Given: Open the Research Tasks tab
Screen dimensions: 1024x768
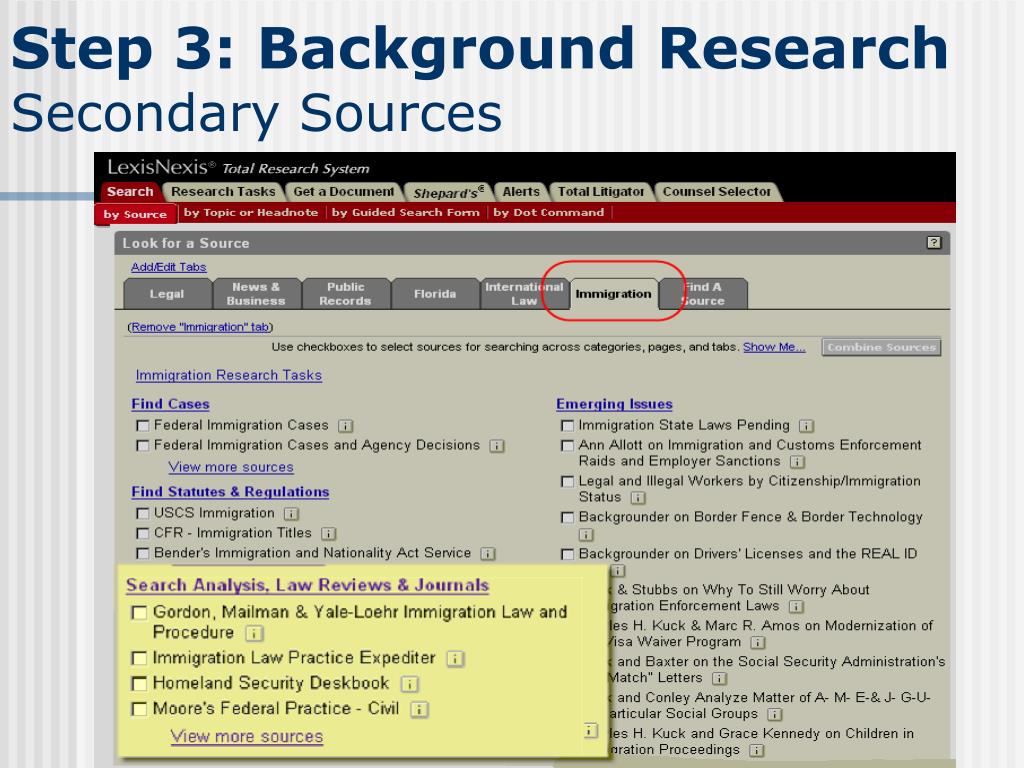Looking at the screenshot, I should pyautogui.click(x=223, y=191).
